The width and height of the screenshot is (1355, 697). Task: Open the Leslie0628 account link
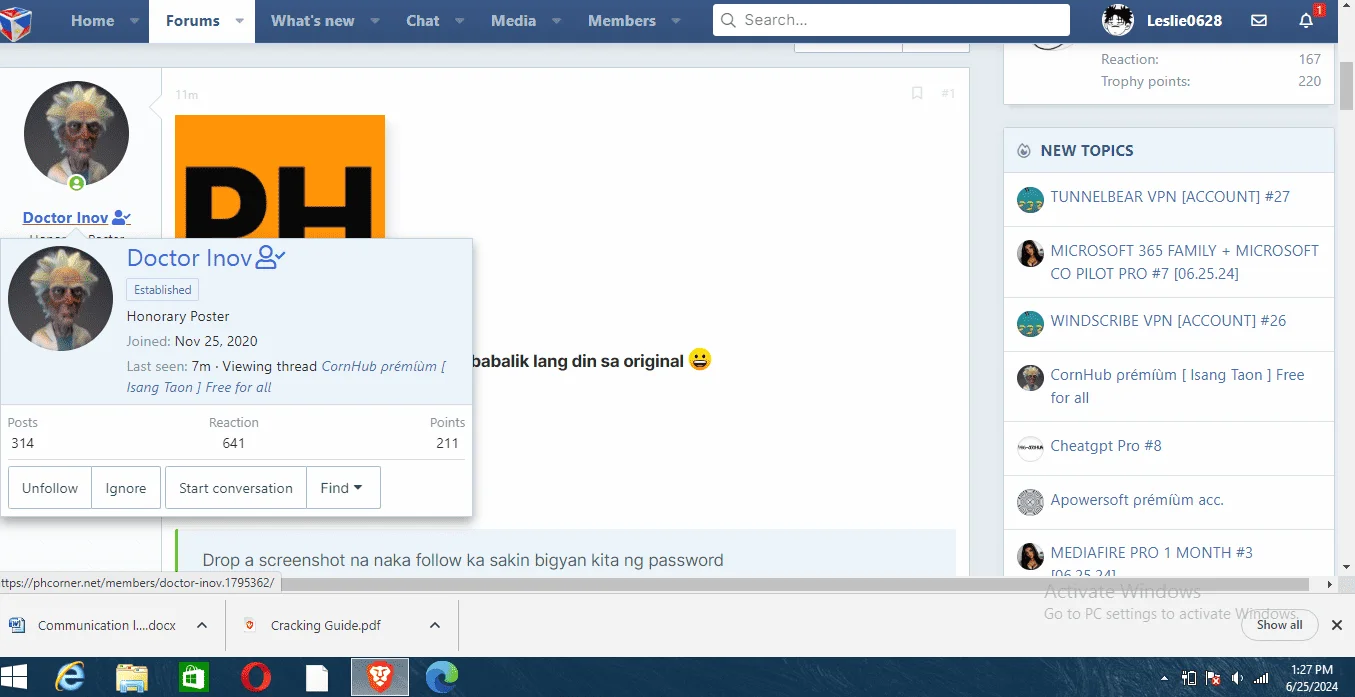(x=1184, y=21)
